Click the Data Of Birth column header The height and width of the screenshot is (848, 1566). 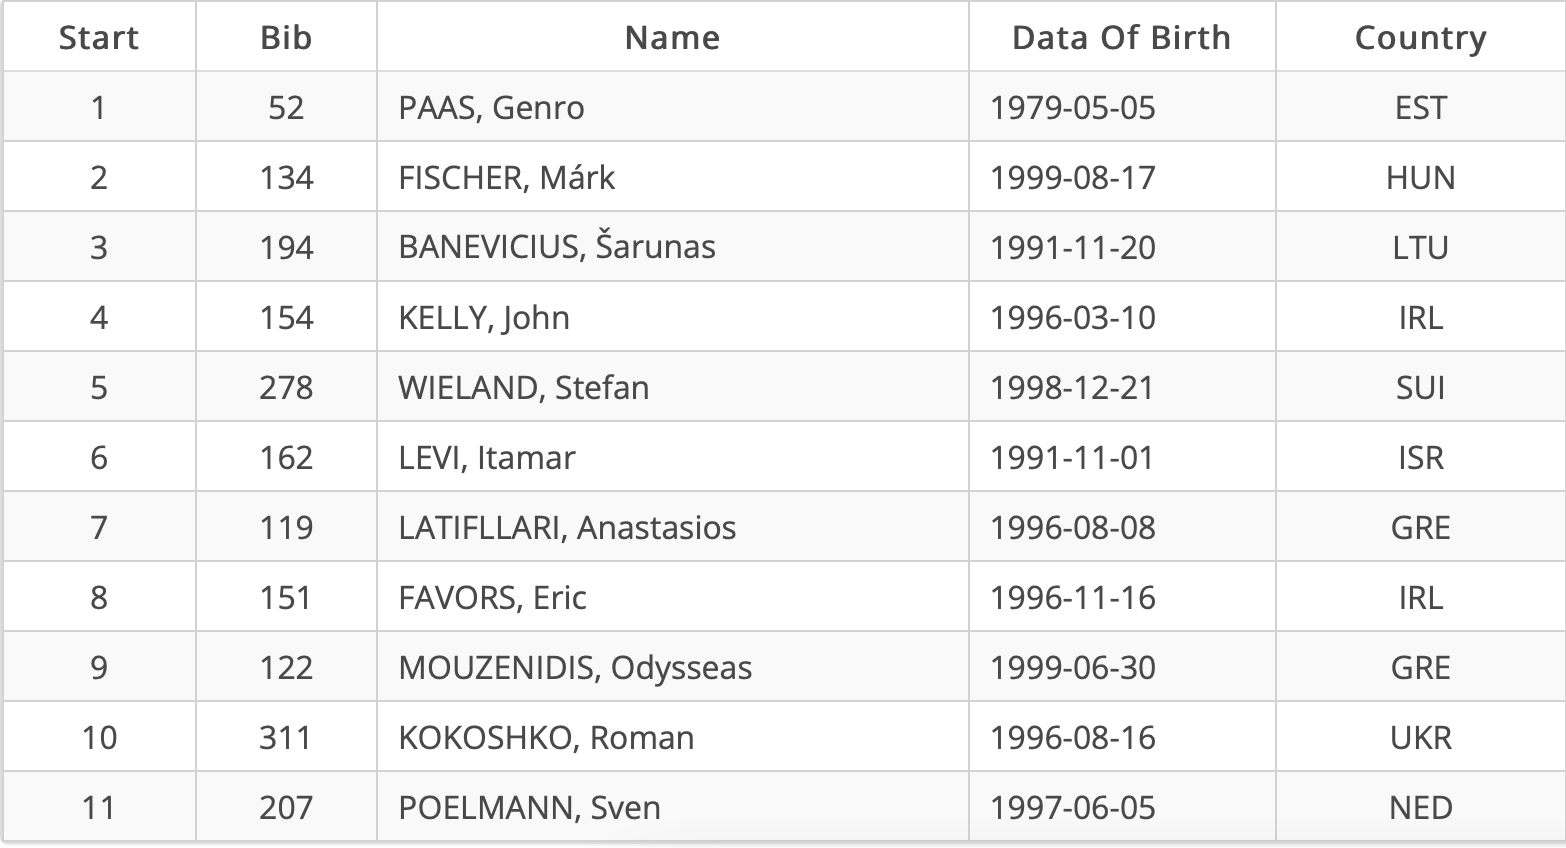click(1121, 38)
